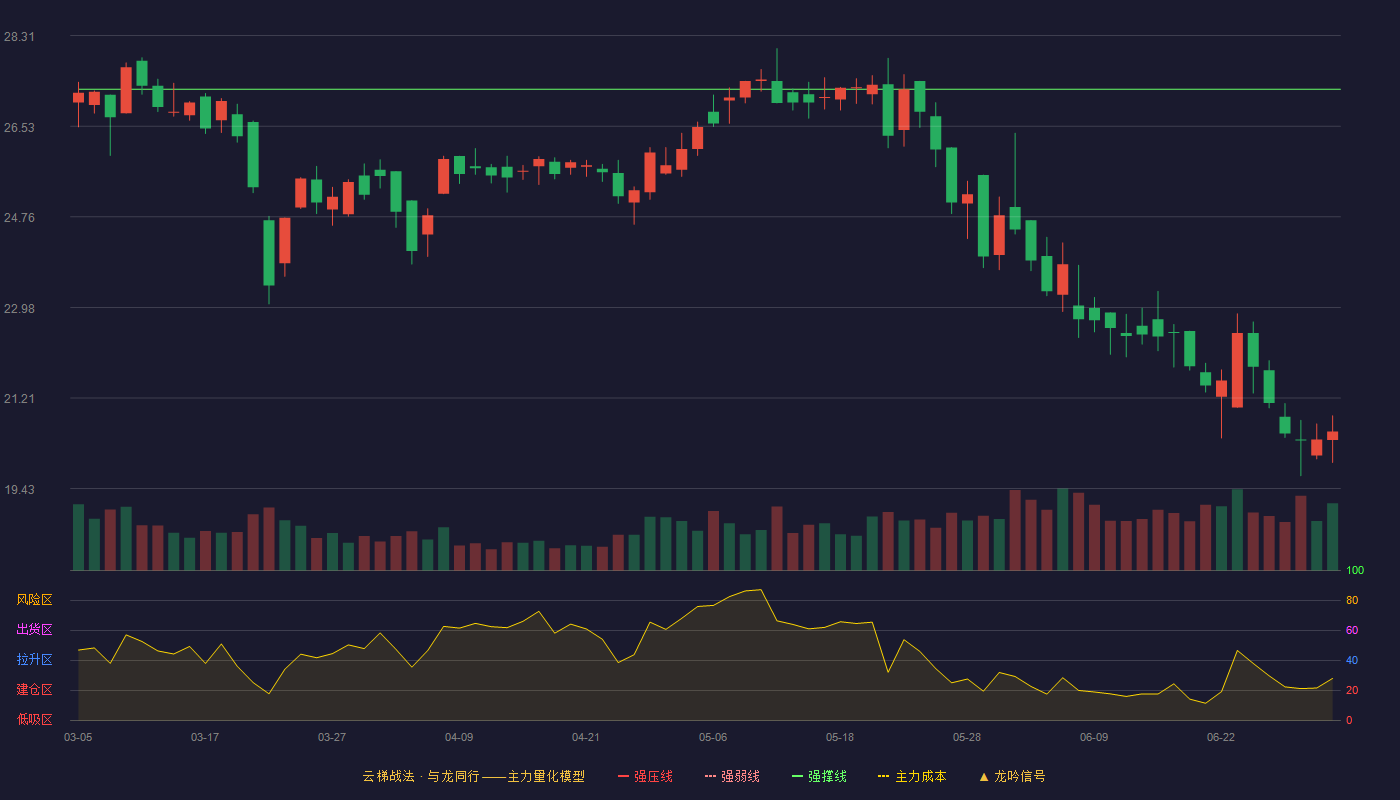Click the 05-28 date label
The height and width of the screenshot is (800, 1400).
[967, 737]
